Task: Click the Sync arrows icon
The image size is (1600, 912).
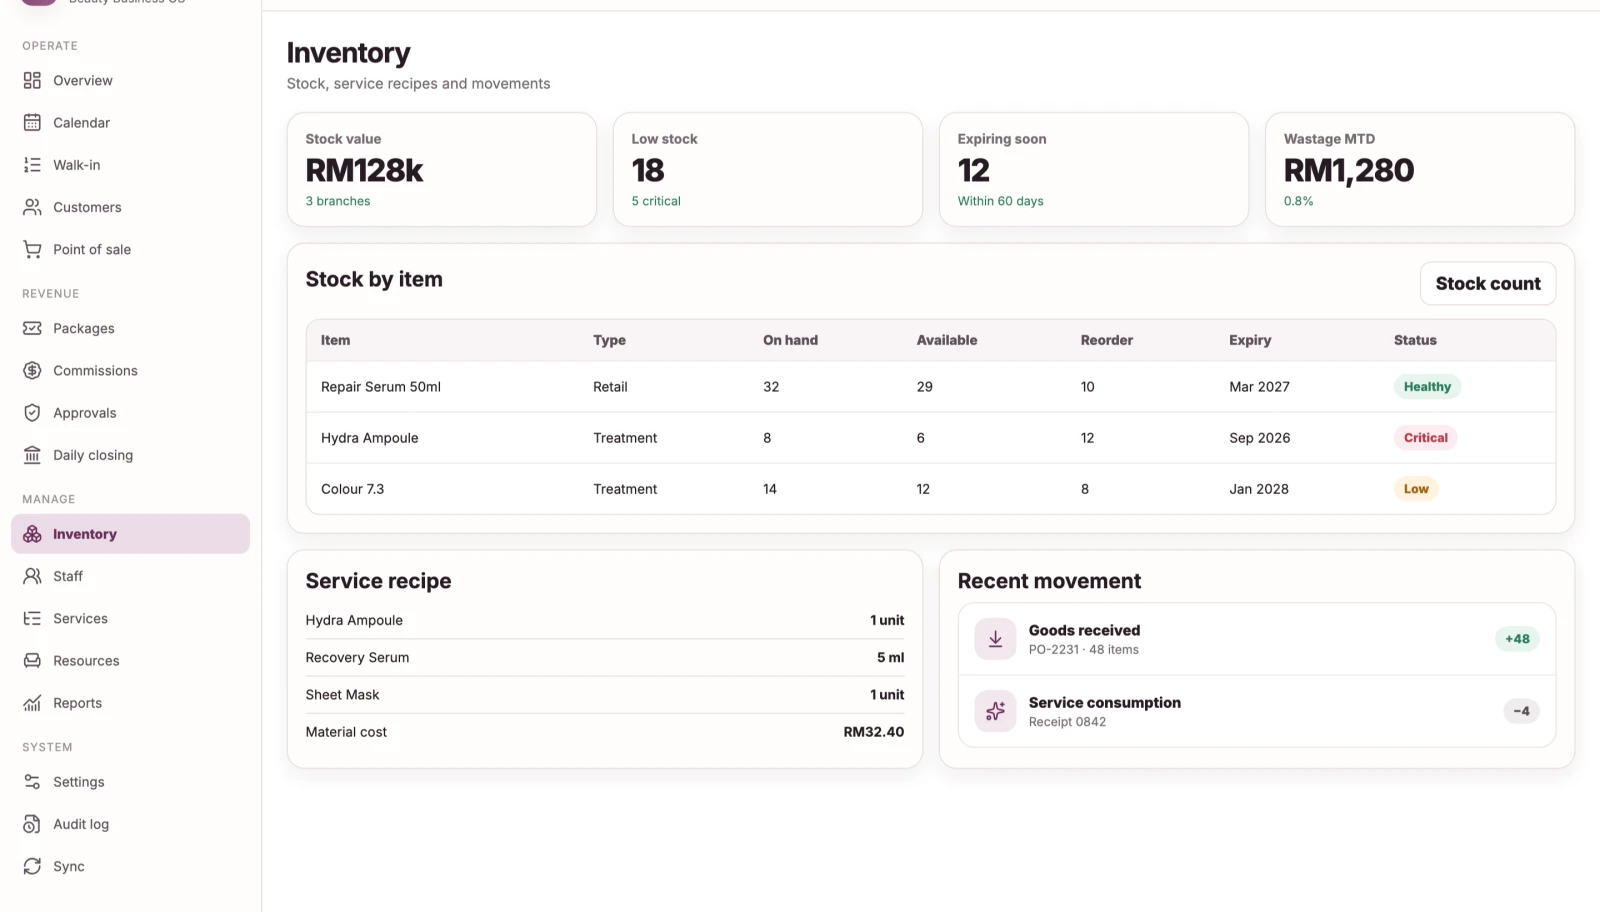Action: click(32, 866)
